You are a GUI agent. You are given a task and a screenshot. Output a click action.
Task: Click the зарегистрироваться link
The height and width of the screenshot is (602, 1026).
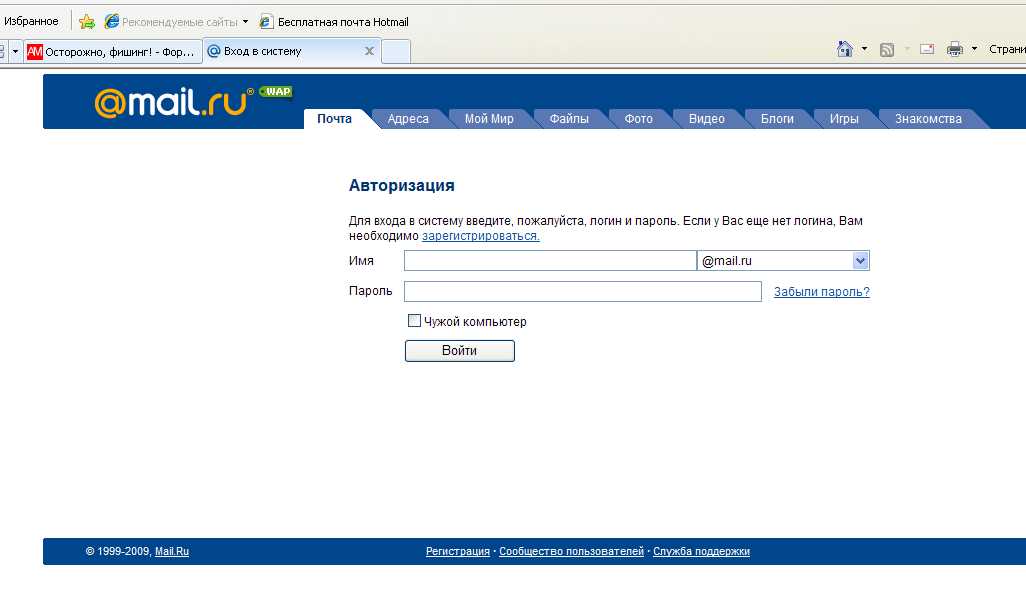click(480, 236)
